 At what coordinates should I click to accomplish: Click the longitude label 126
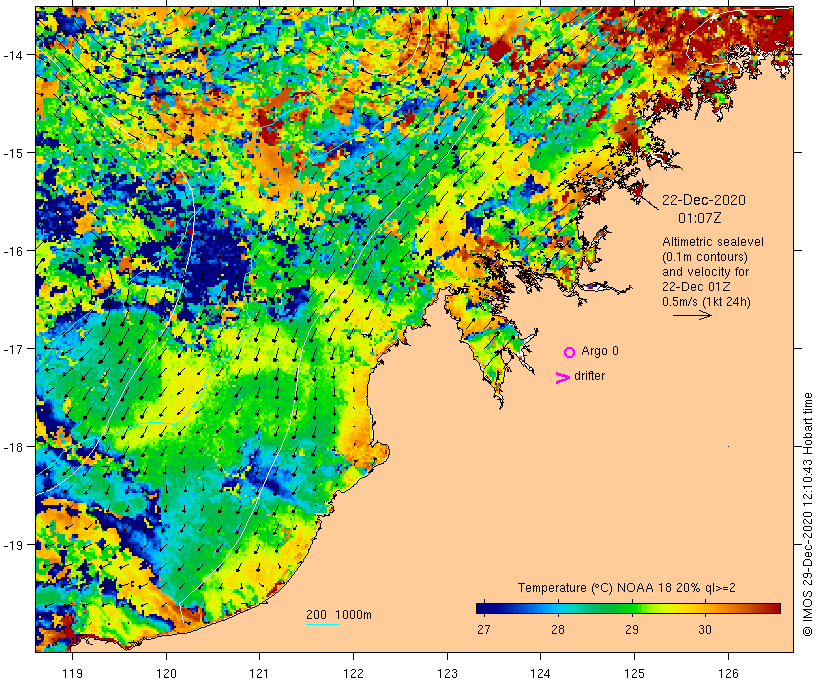point(728,673)
